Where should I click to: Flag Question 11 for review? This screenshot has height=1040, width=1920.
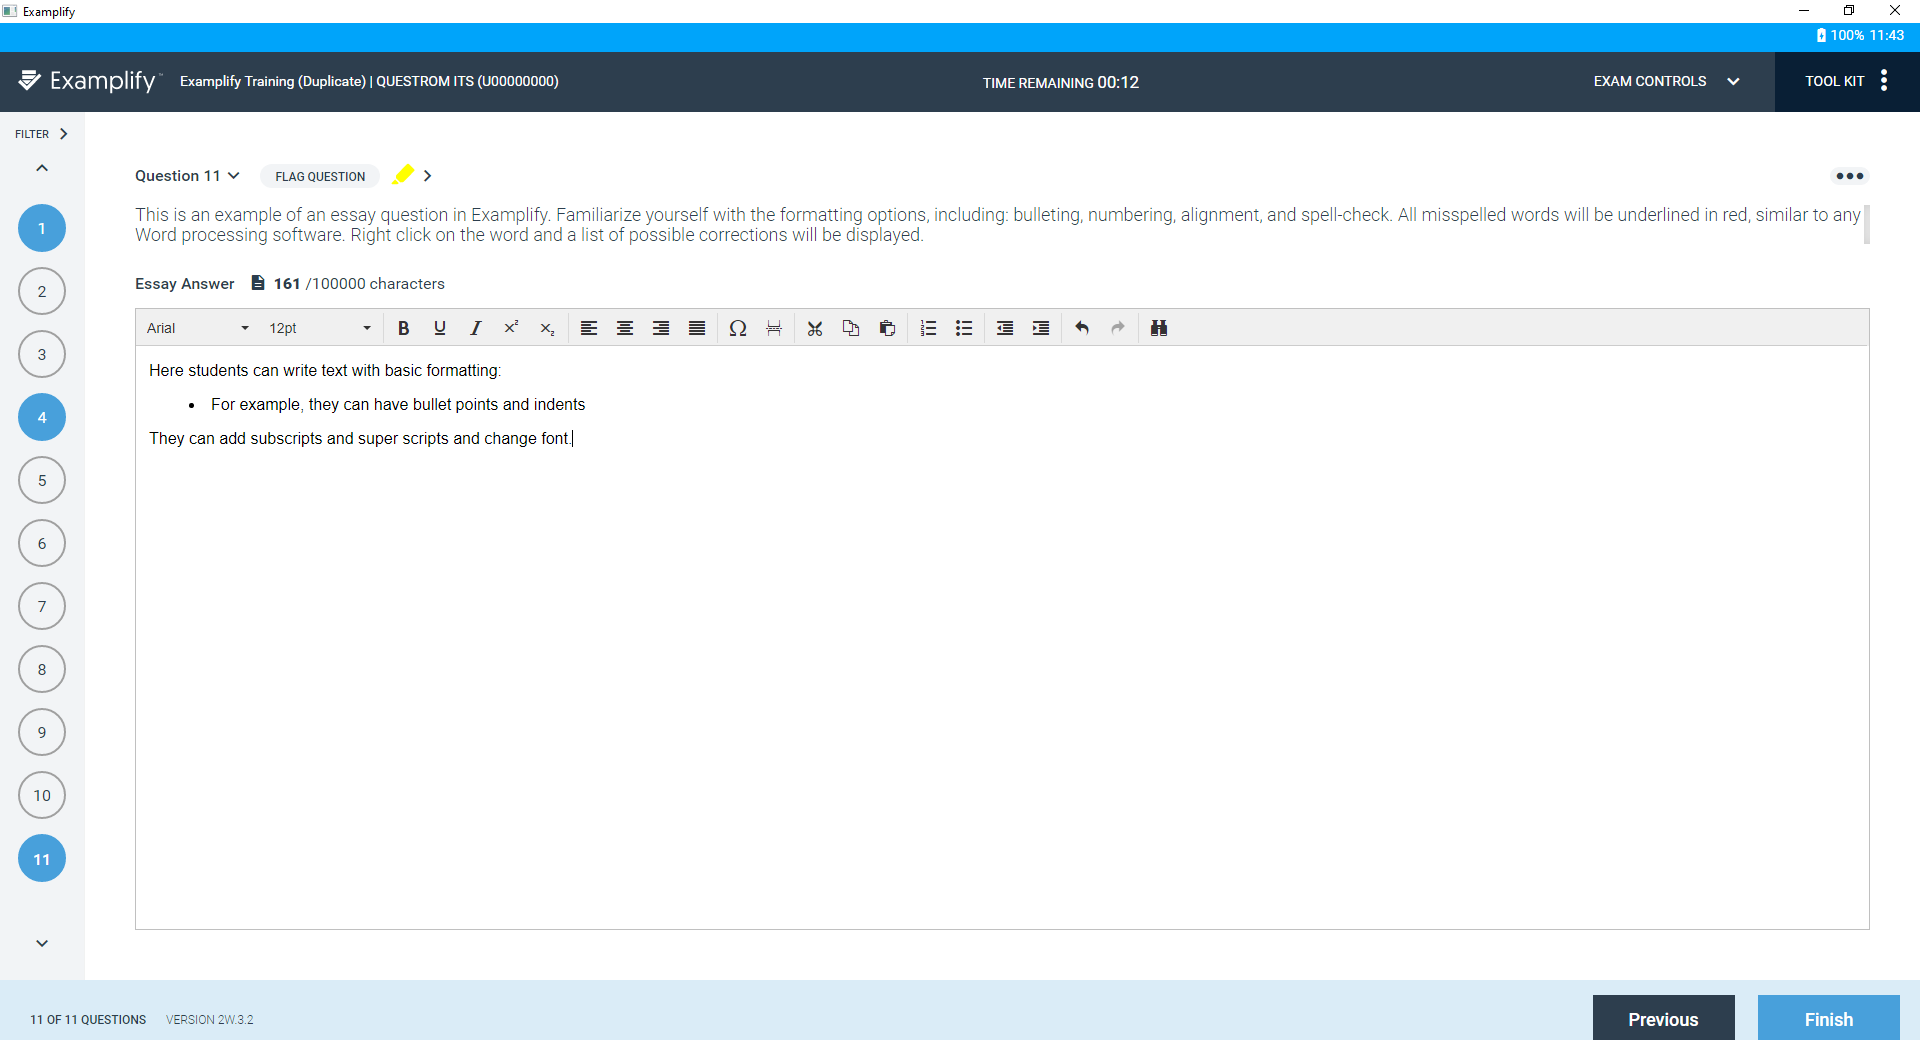point(319,176)
